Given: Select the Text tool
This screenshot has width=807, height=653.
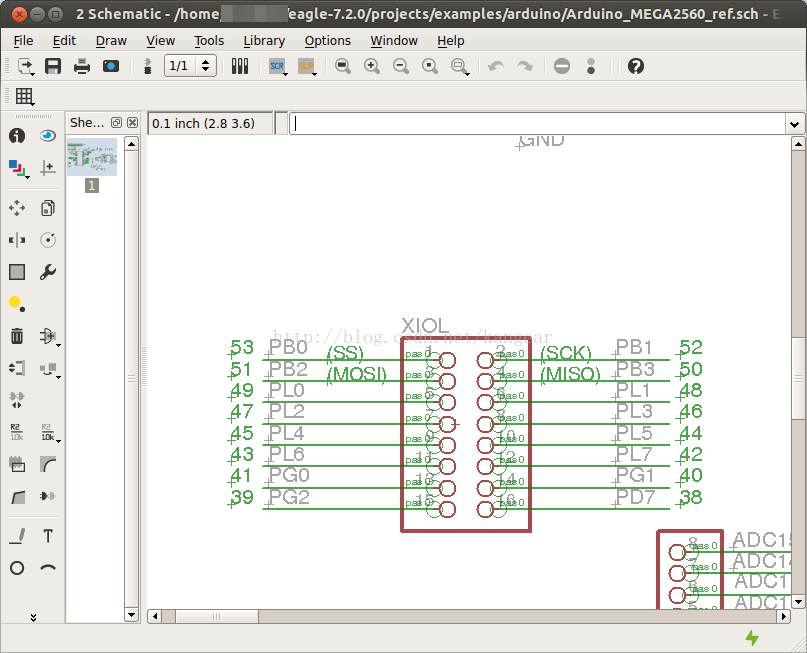Looking at the screenshot, I should pyautogui.click(x=48, y=536).
